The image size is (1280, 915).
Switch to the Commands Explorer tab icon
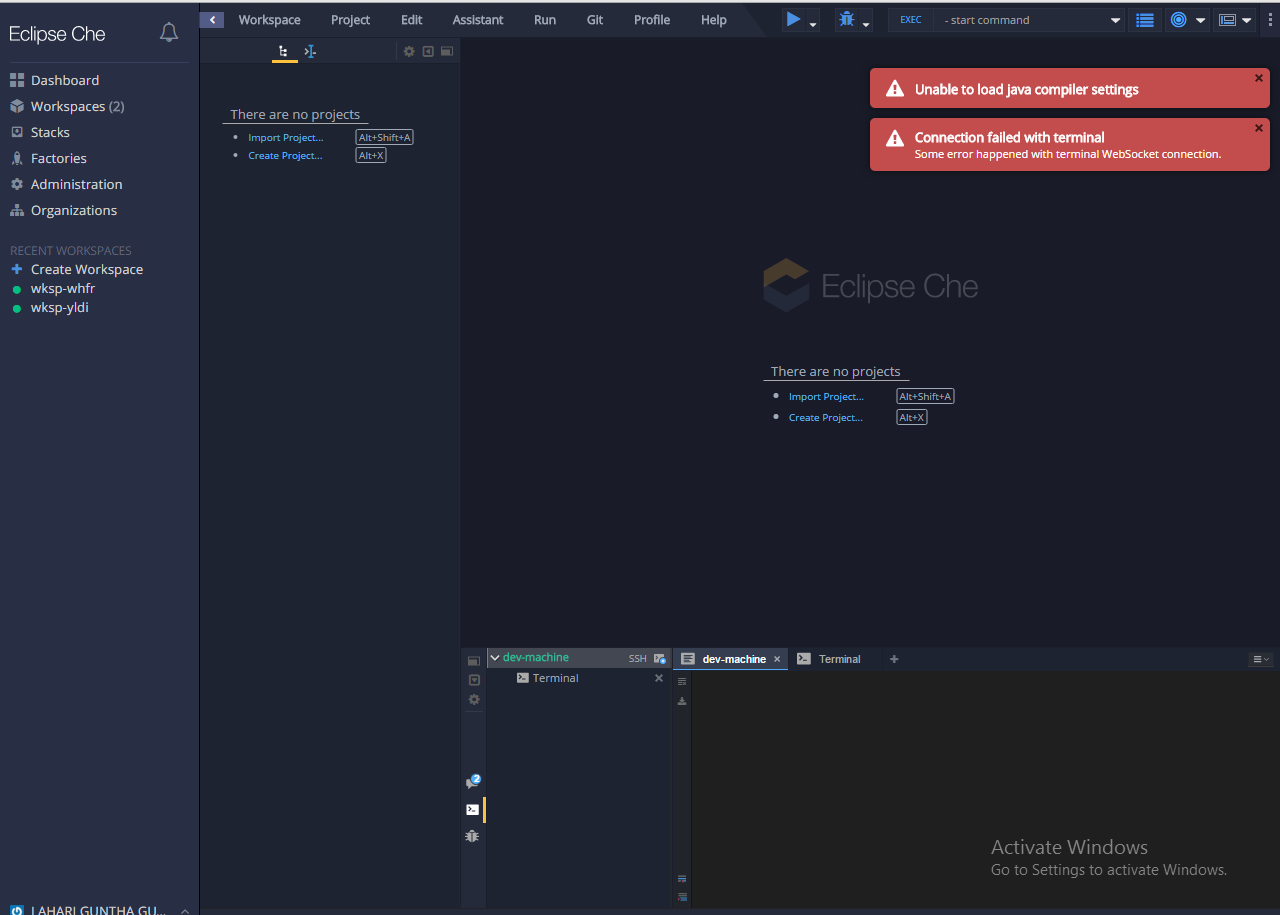click(310, 51)
